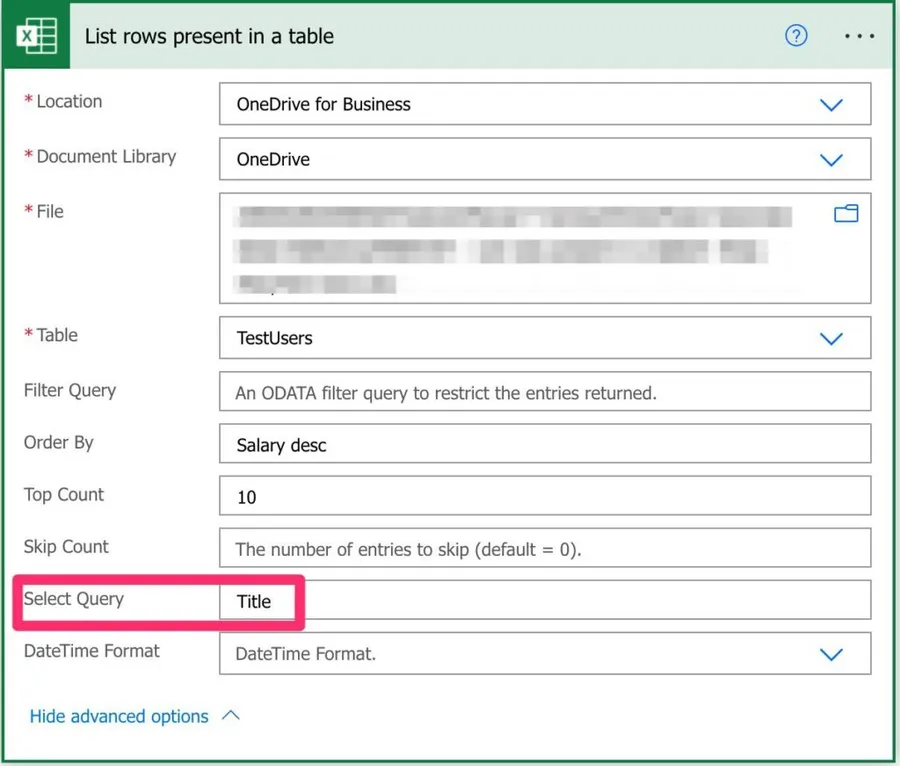Click the Top Count field showing 10
The width and height of the screenshot is (900, 766).
click(x=545, y=497)
